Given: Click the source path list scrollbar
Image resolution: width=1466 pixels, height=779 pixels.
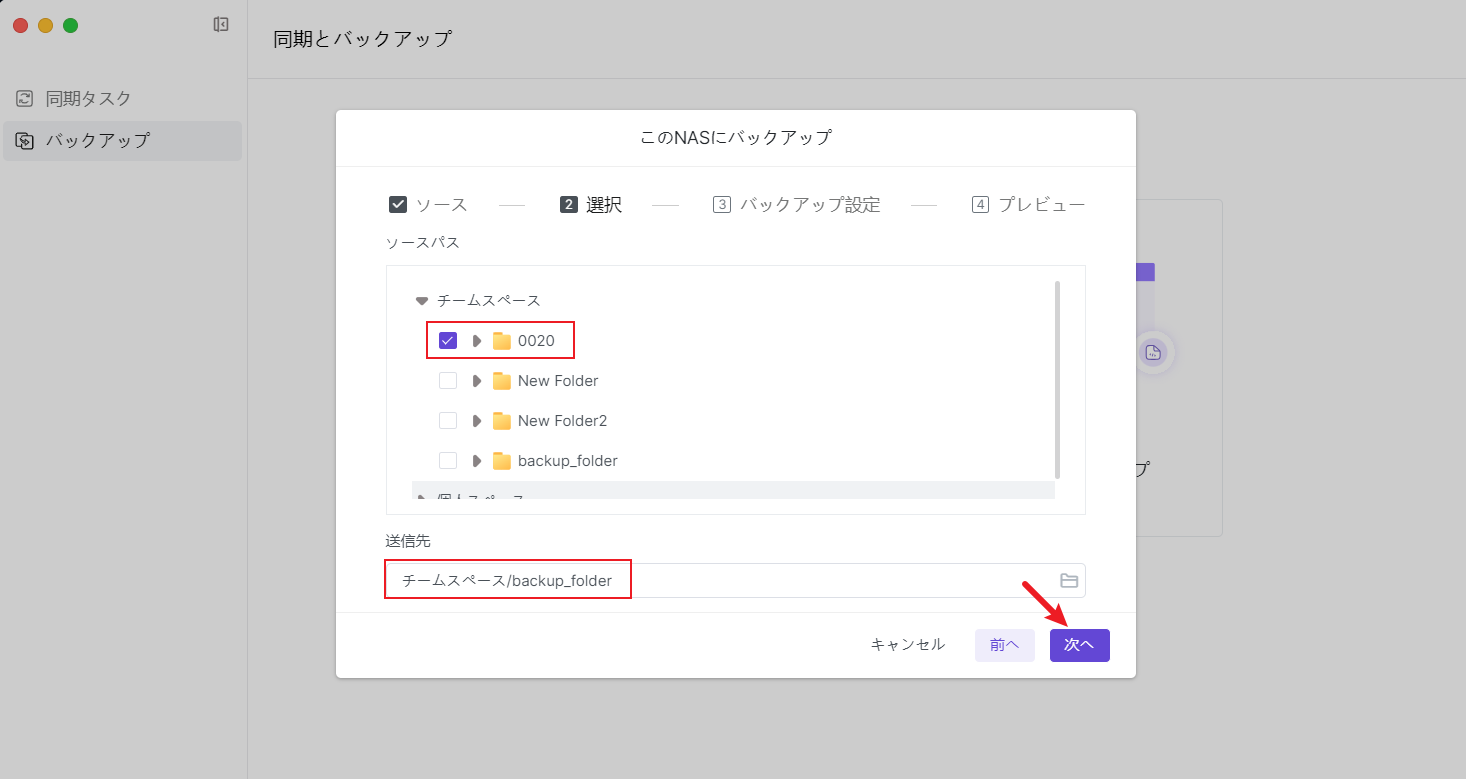Looking at the screenshot, I should pyautogui.click(x=1057, y=380).
